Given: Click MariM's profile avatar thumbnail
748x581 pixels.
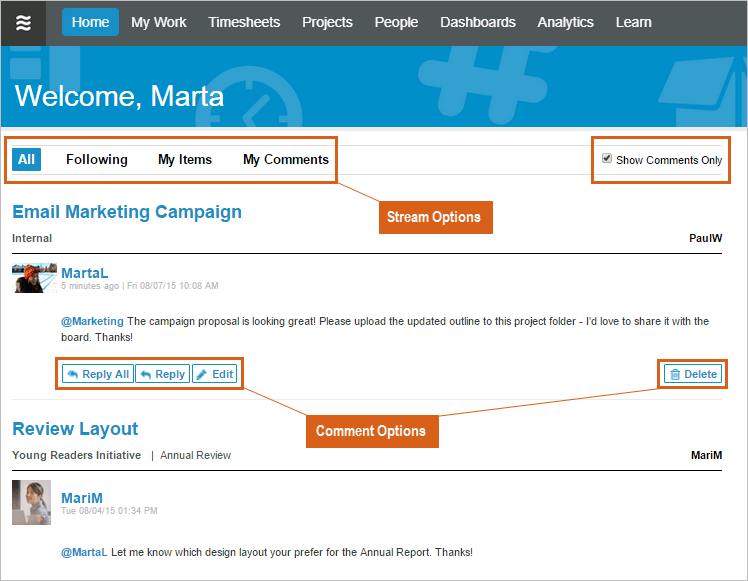Looking at the screenshot, I should (x=31, y=502).
